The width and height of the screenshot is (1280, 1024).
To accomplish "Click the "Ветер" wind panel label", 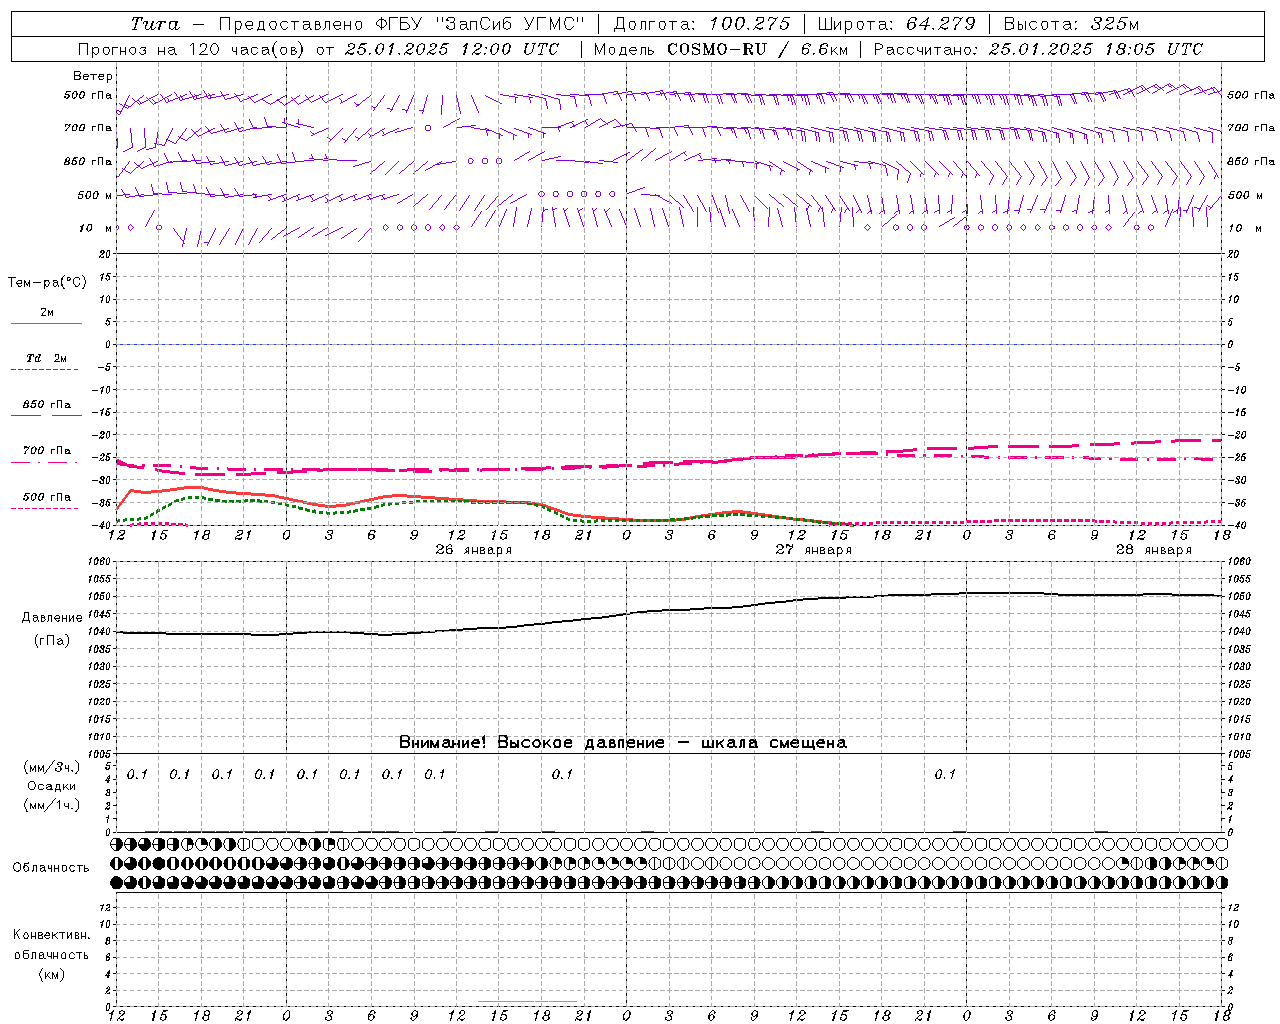I will pyautogui.click(x=93, y=76).
